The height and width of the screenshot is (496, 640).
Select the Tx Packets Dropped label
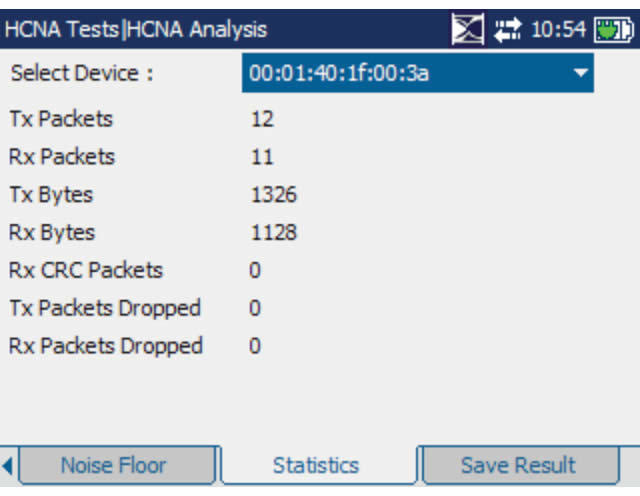click(105, 308)
